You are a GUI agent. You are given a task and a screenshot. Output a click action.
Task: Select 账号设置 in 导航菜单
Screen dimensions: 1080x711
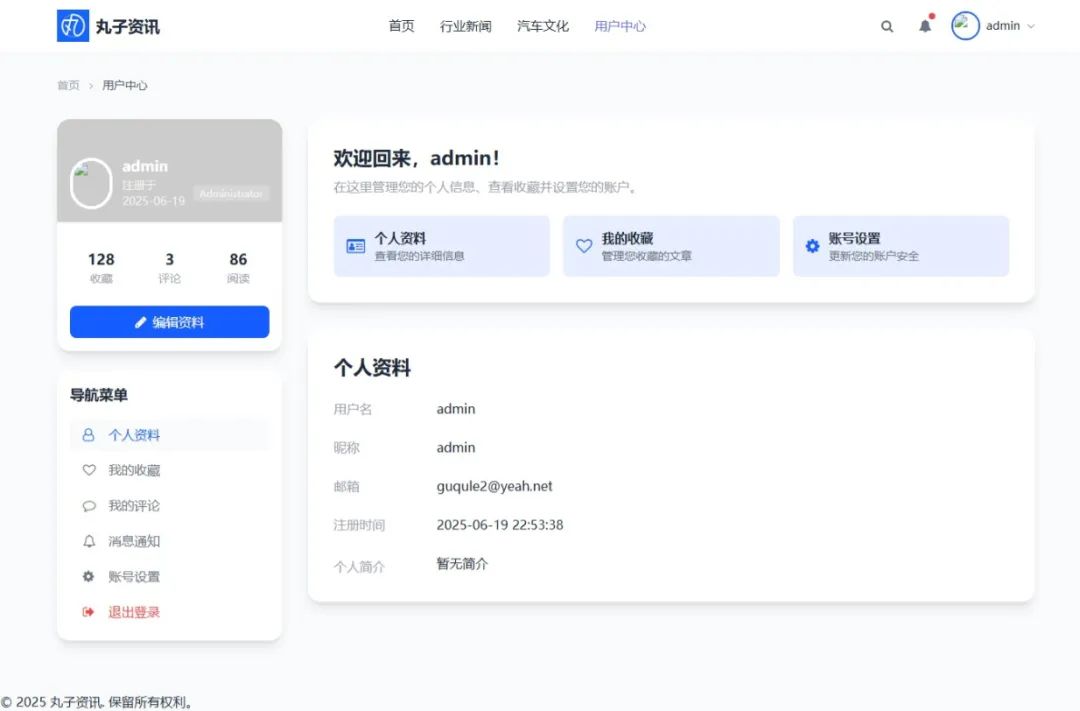coord(169,577)
